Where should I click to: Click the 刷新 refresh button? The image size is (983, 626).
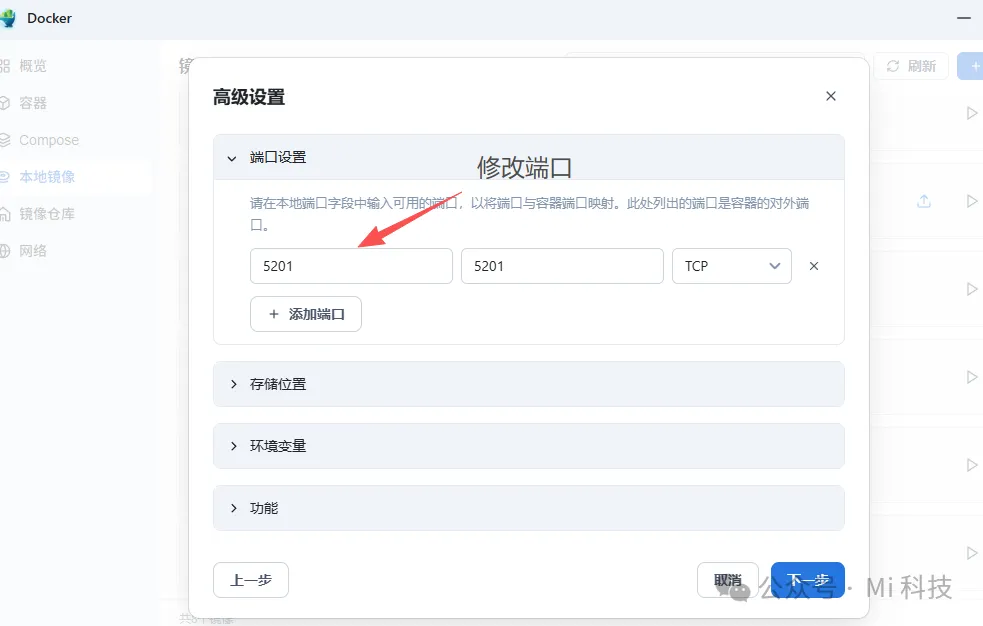pos(911,65)
